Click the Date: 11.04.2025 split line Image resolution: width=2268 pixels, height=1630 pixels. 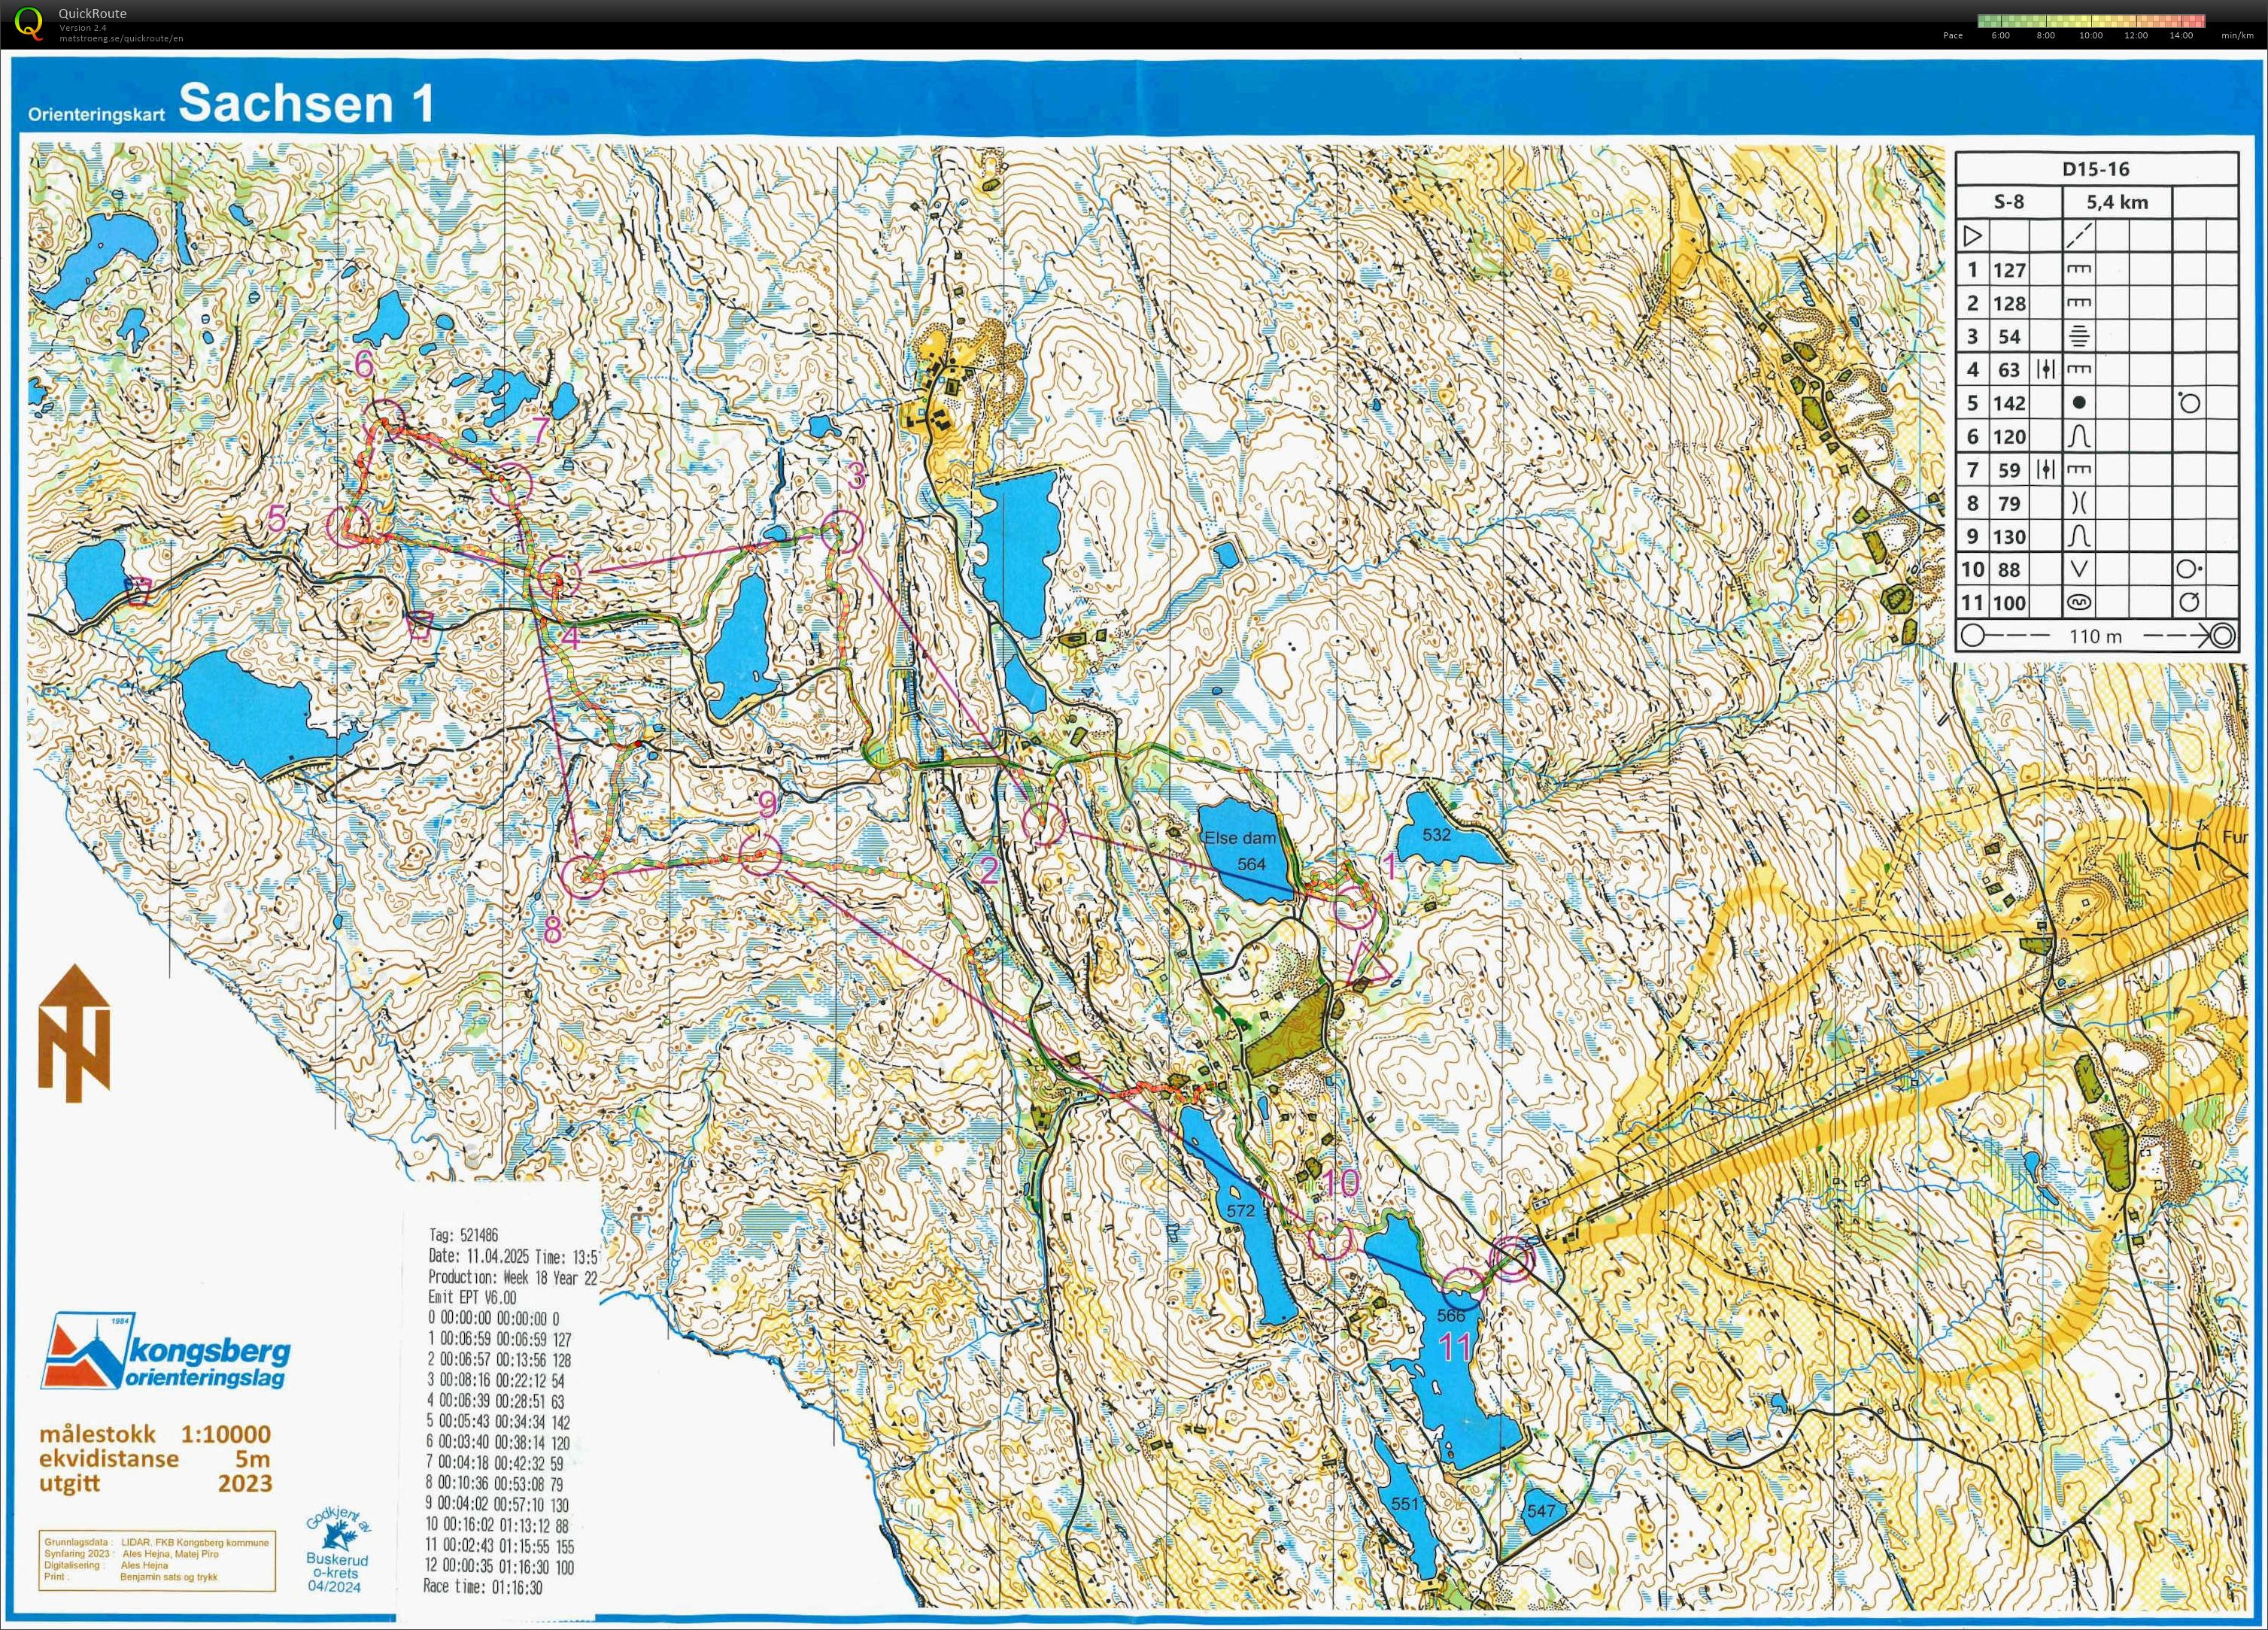[513, 1257]
